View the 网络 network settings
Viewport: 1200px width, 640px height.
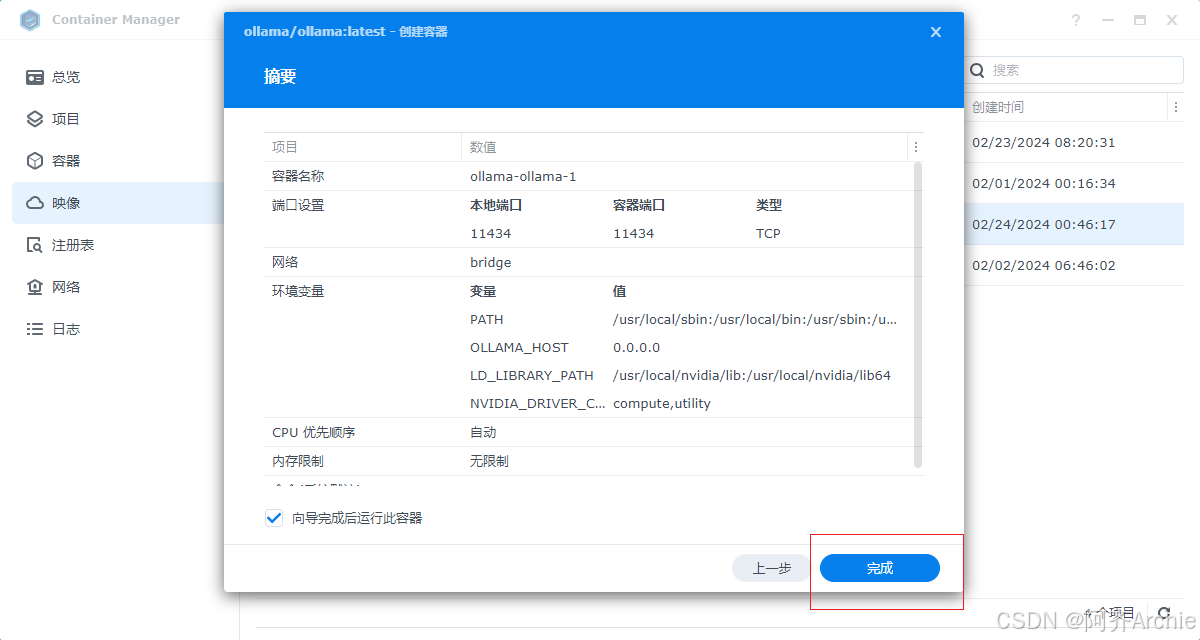click(x=52, y=286)
